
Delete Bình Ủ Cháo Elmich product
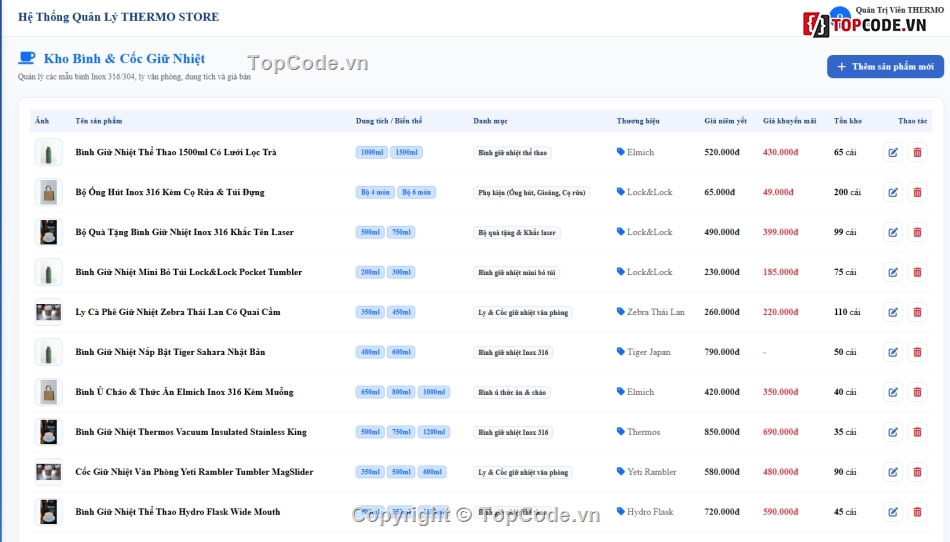pos(917,392)
